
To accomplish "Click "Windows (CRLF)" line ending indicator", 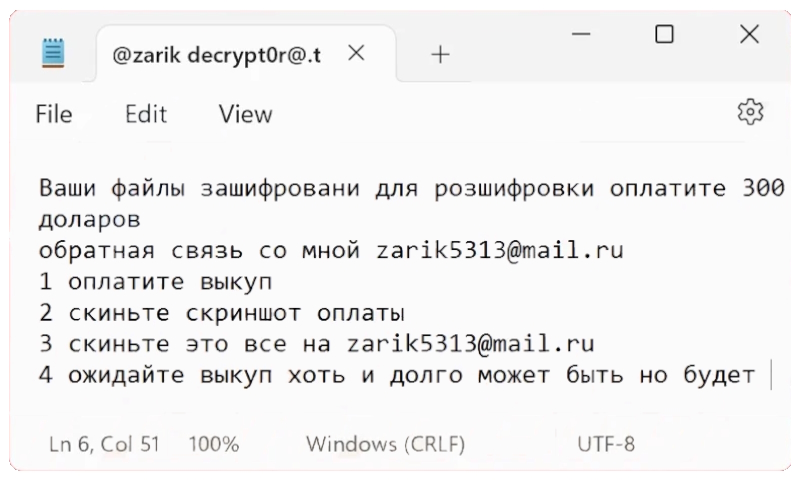I will coord(385,443).
